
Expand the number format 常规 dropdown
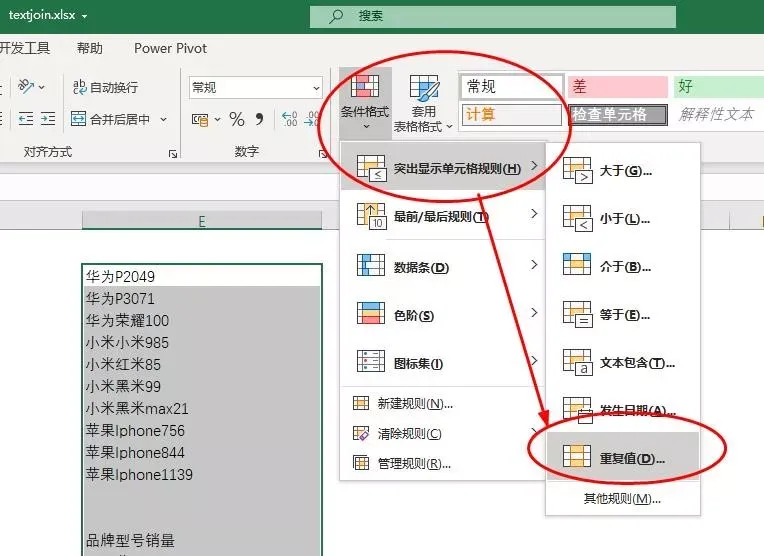(316, 88)
